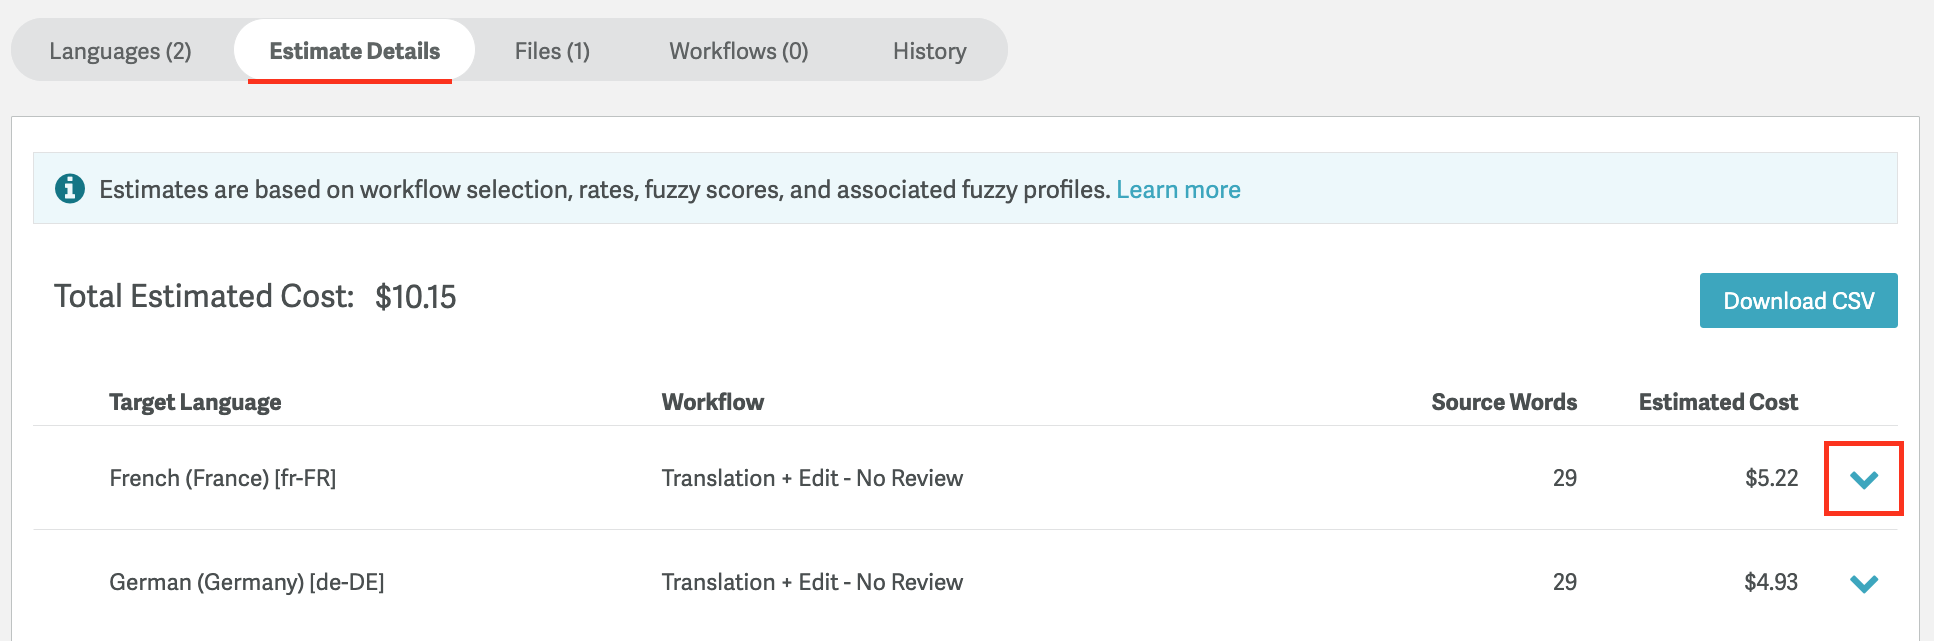Viewport: 1934px width, 641px height.
Task: Click the $4.93 estimated cost for German
Action: pos(1771,582)
